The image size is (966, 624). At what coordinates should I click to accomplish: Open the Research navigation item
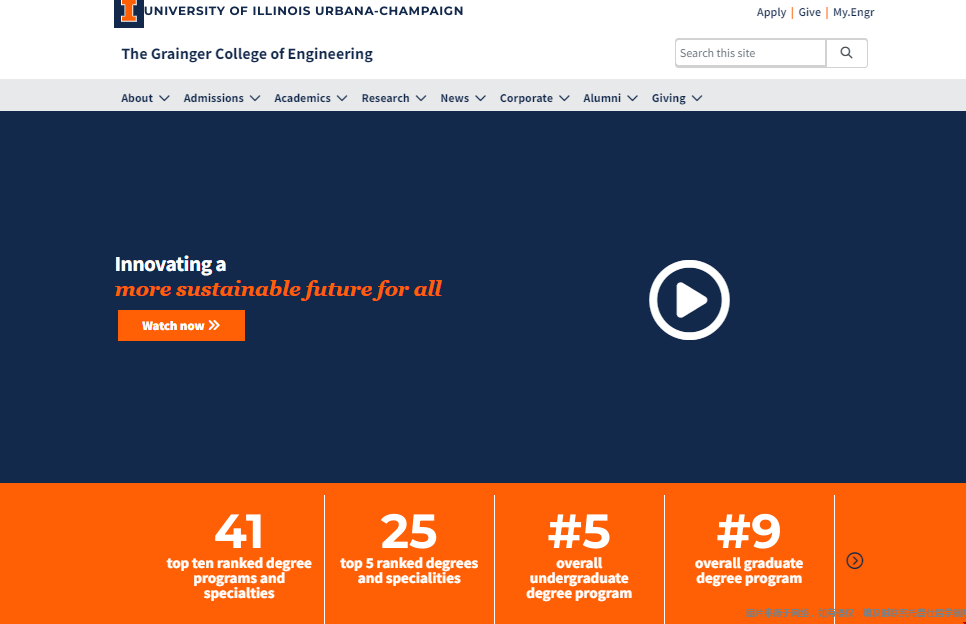(386, 98)
